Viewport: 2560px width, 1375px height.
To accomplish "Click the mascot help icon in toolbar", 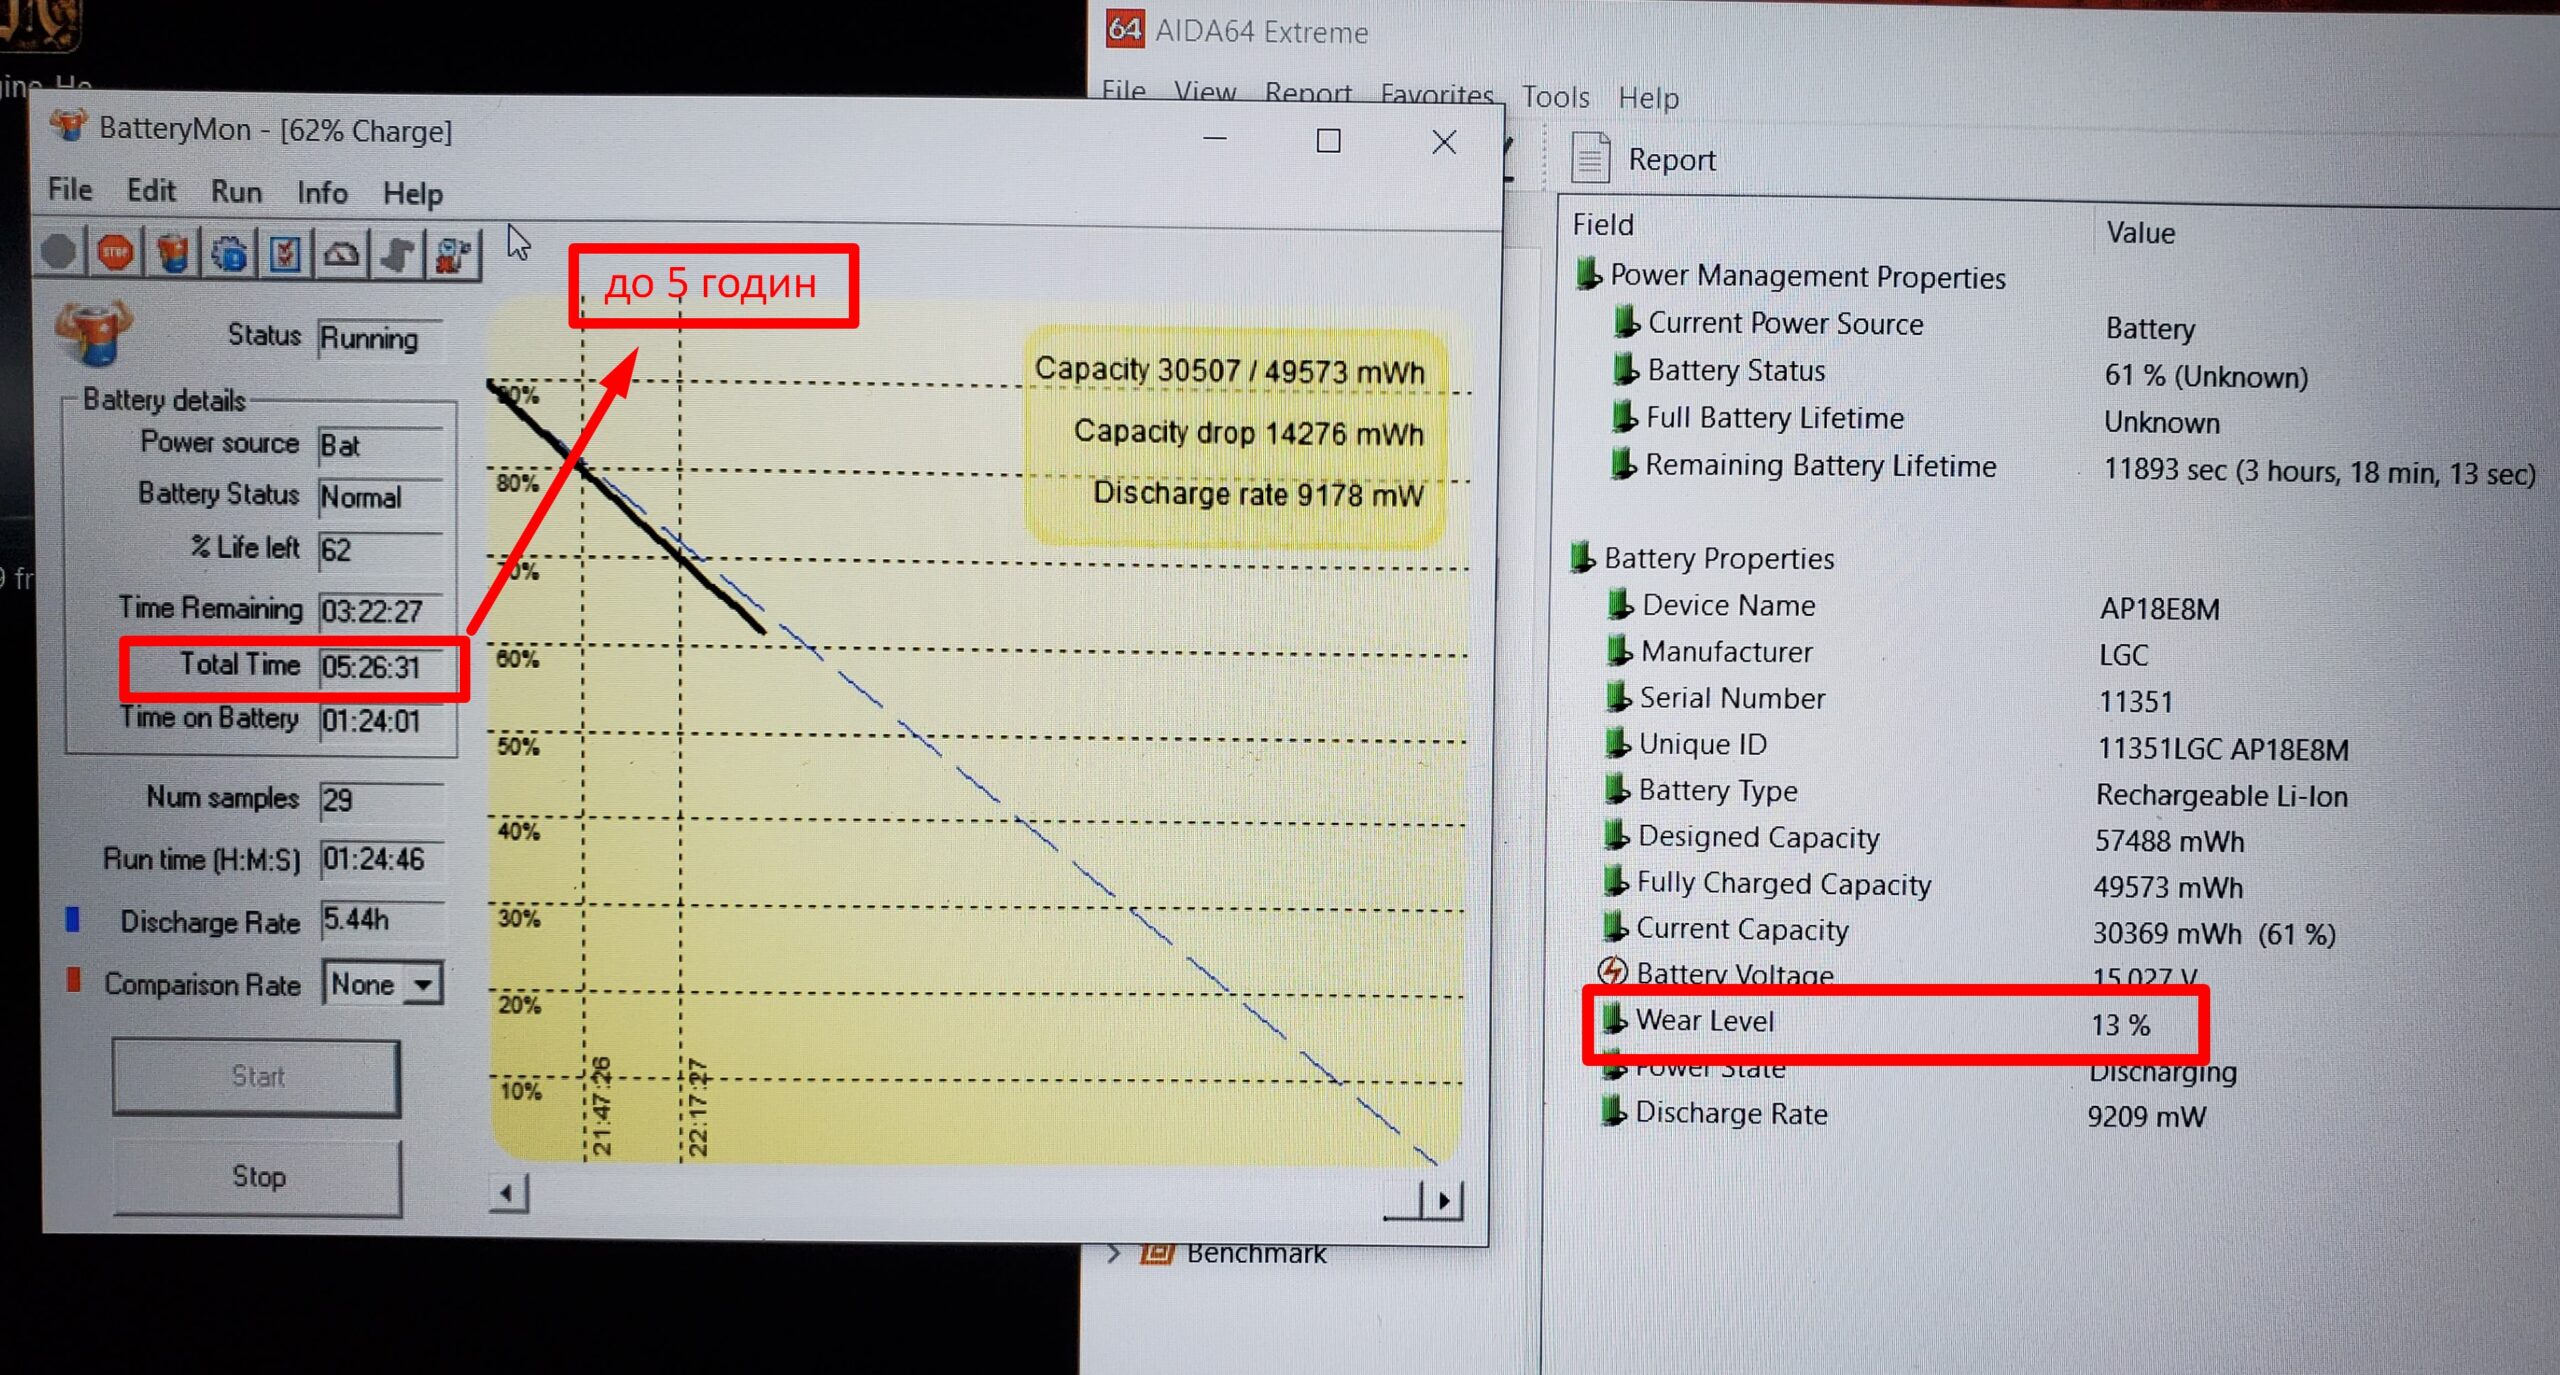I will click(453, 255).
